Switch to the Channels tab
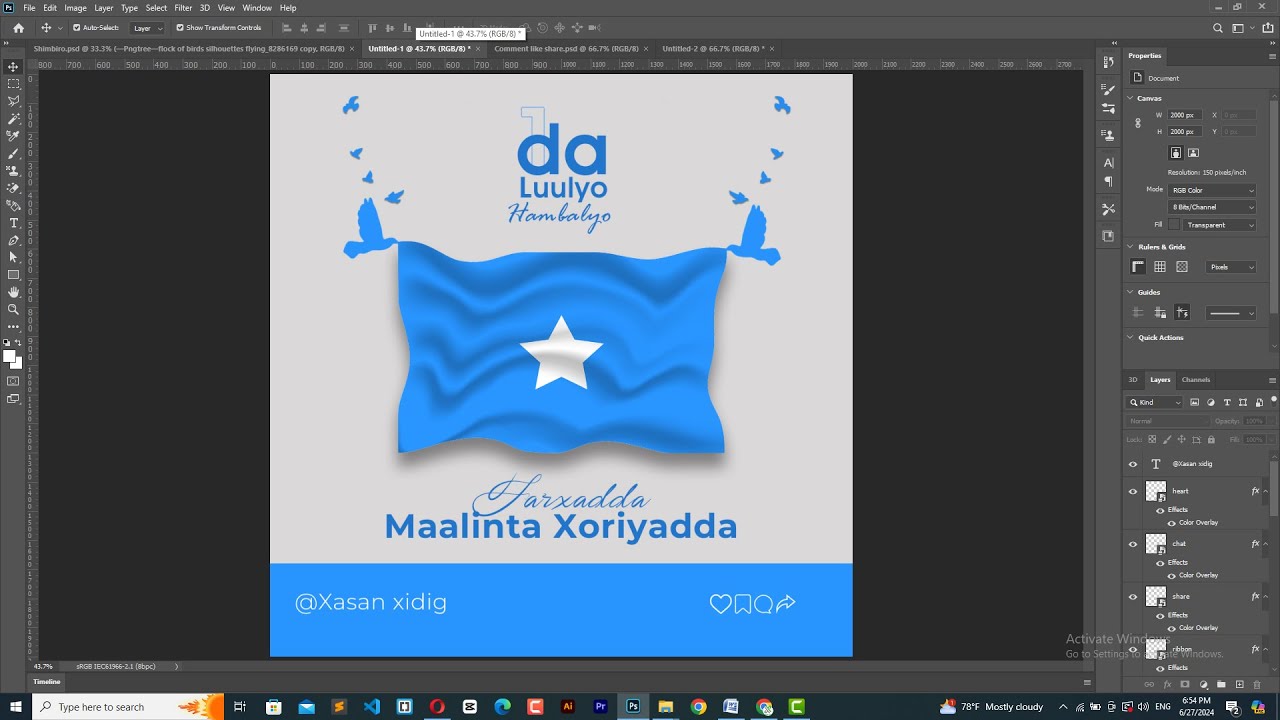 [x=1196, y=380]
